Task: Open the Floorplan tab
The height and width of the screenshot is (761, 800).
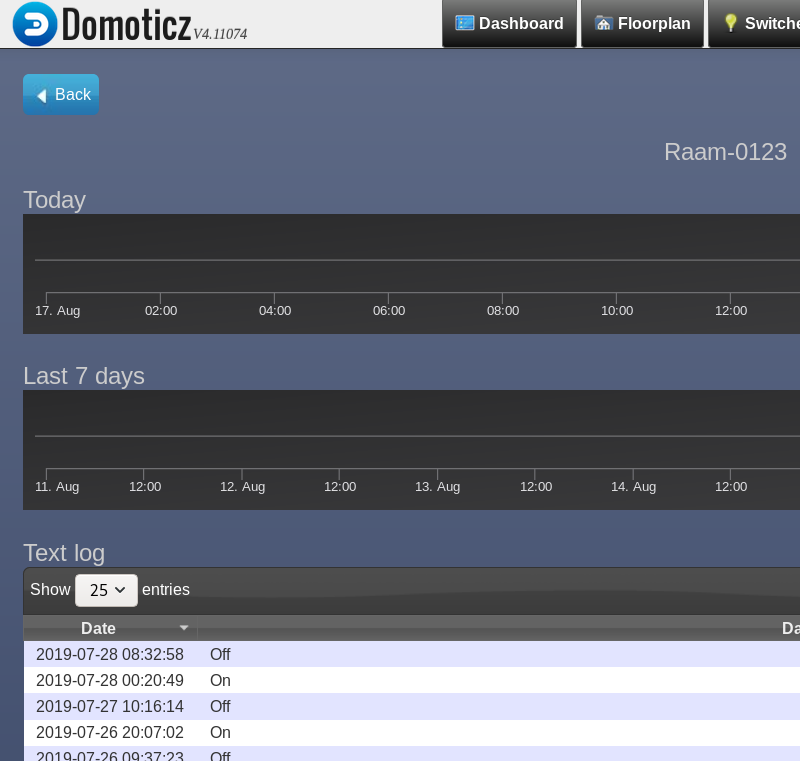Action: pos(642,23)
